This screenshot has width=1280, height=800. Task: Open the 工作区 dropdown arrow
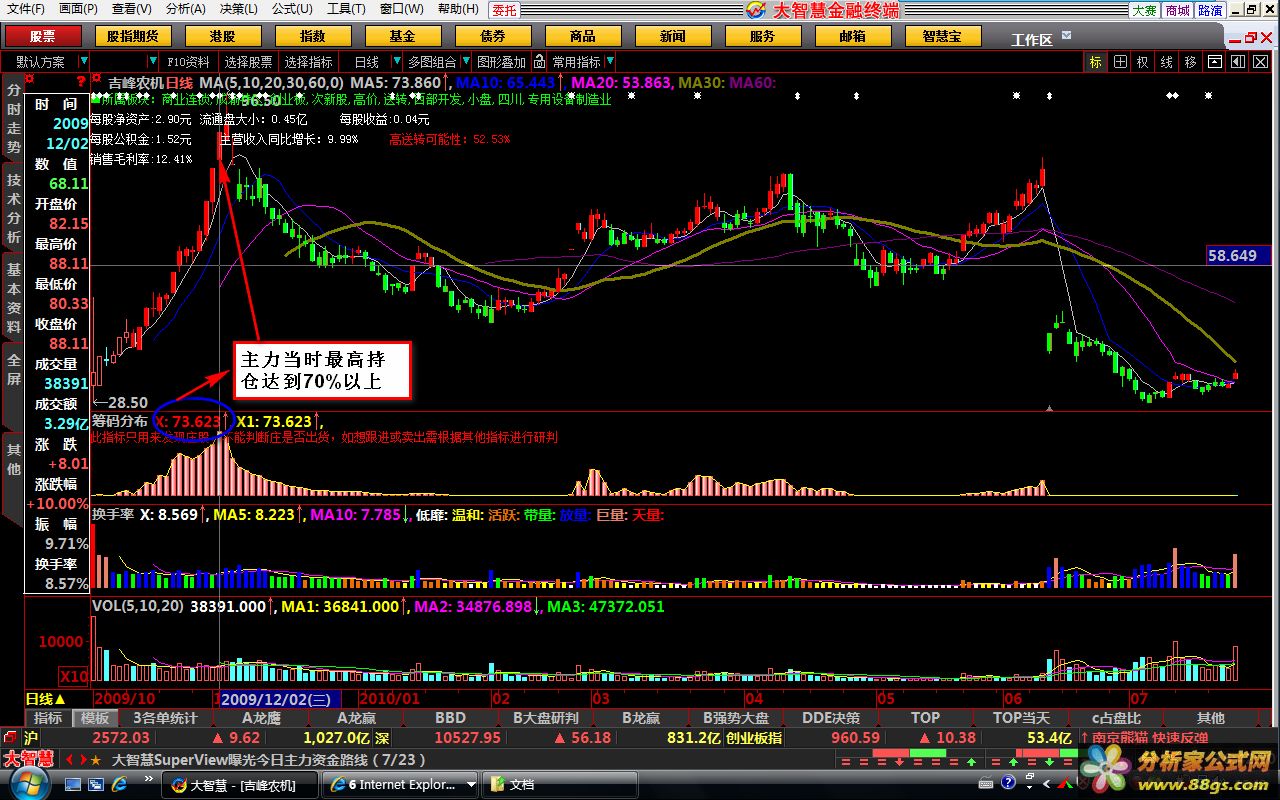pyautogui.click(x=1068, y=38)
